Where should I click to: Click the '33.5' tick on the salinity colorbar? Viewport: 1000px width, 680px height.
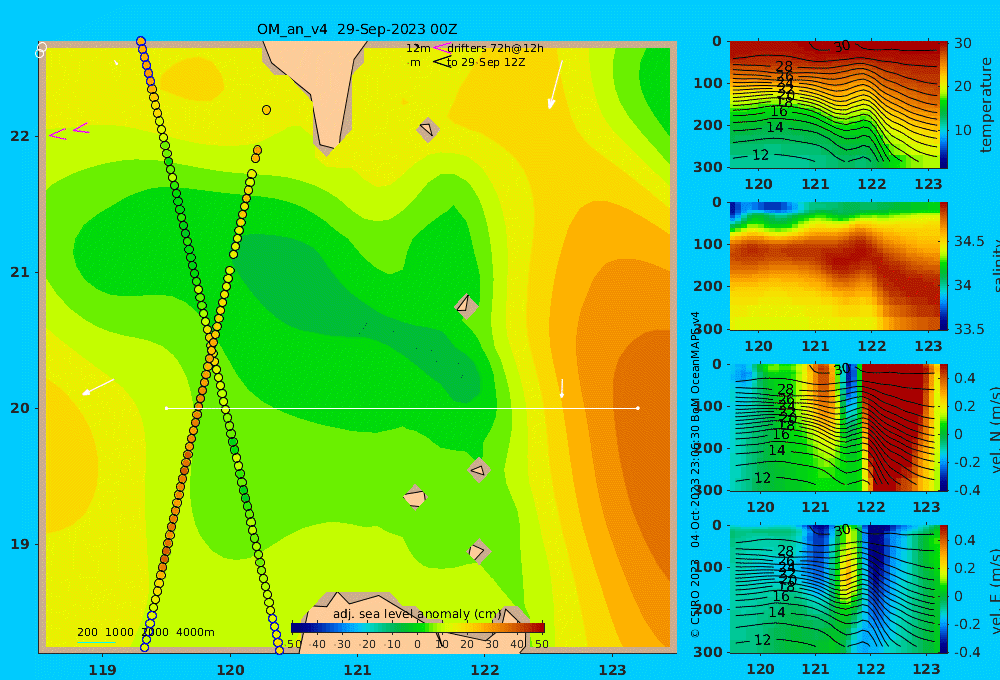[x=969, y=329]
